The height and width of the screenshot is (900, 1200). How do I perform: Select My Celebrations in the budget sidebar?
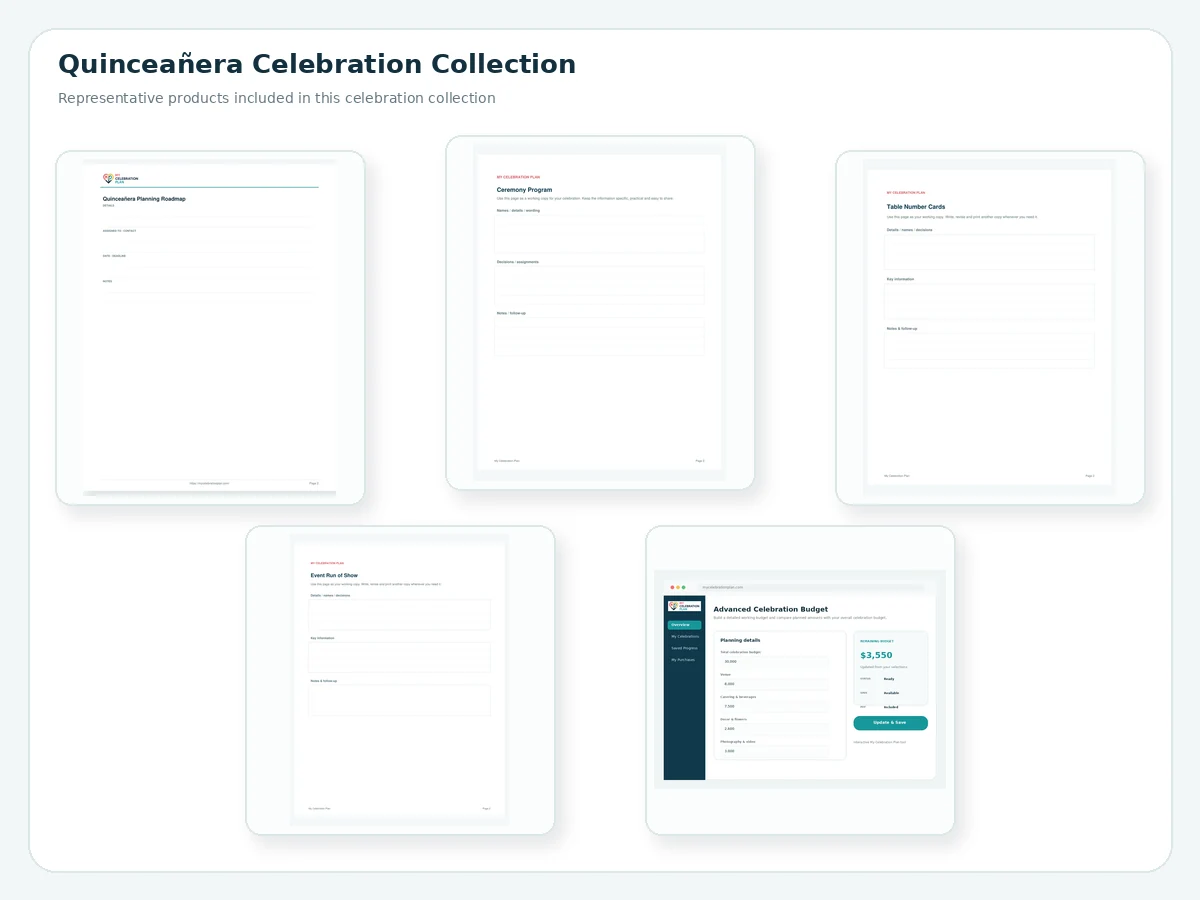685,636
